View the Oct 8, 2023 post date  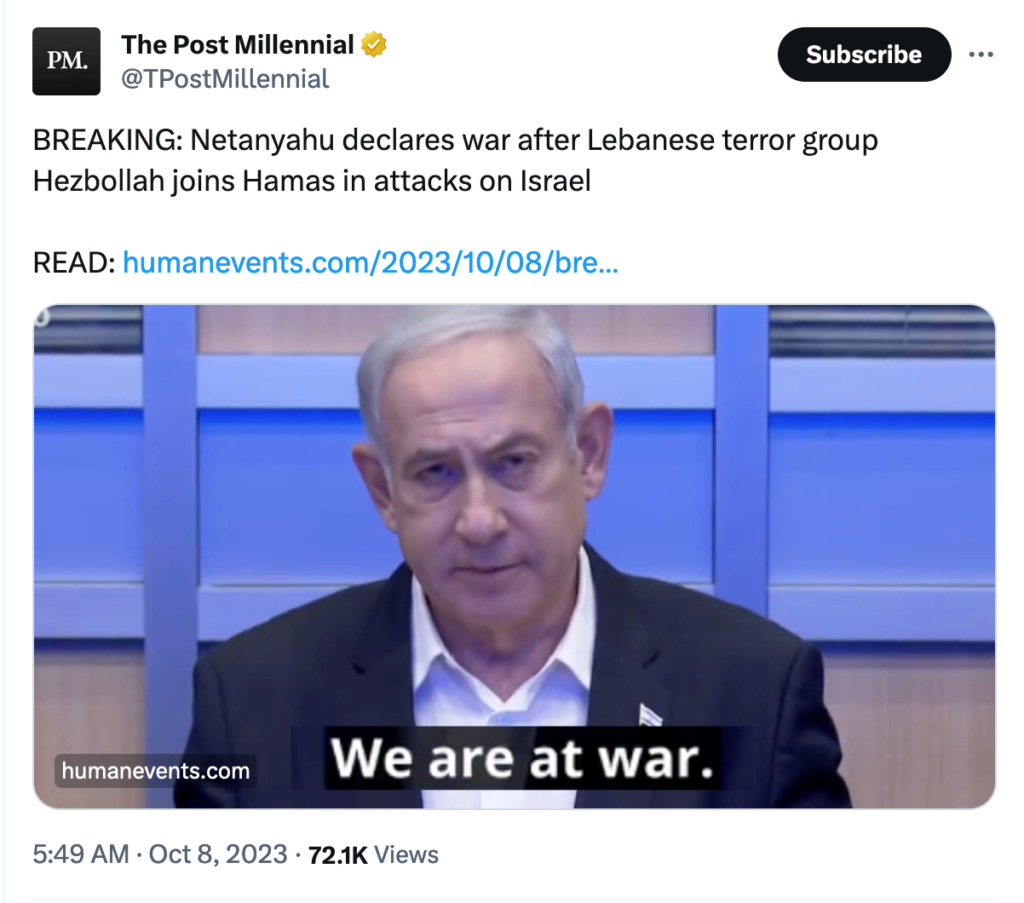tap(218, 855)
